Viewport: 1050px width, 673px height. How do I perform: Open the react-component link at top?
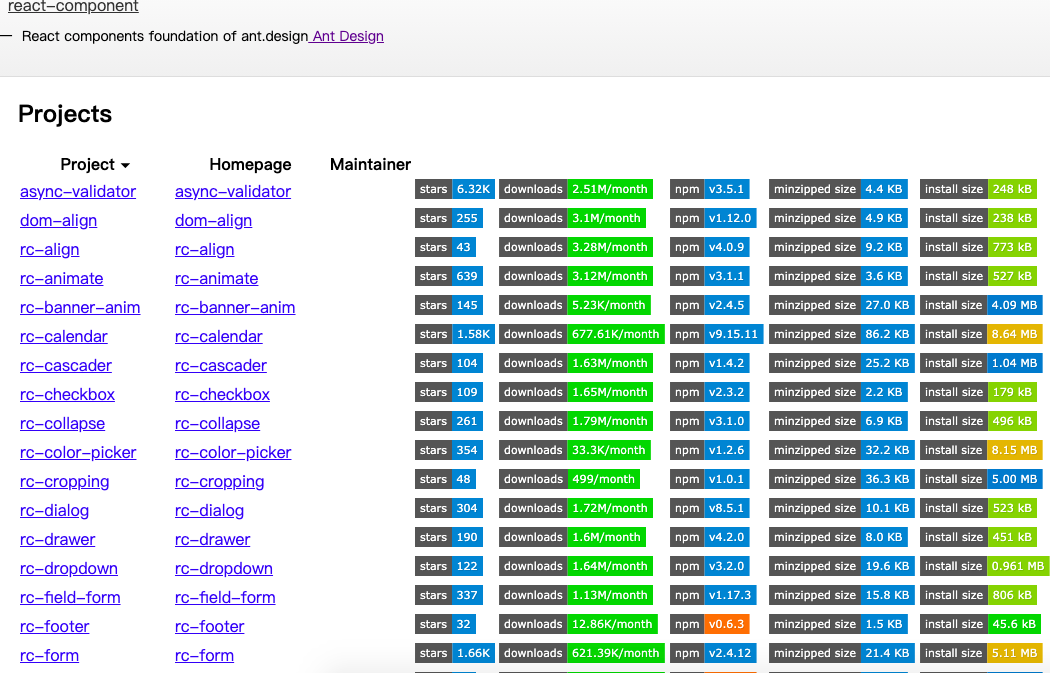[73, 7]
